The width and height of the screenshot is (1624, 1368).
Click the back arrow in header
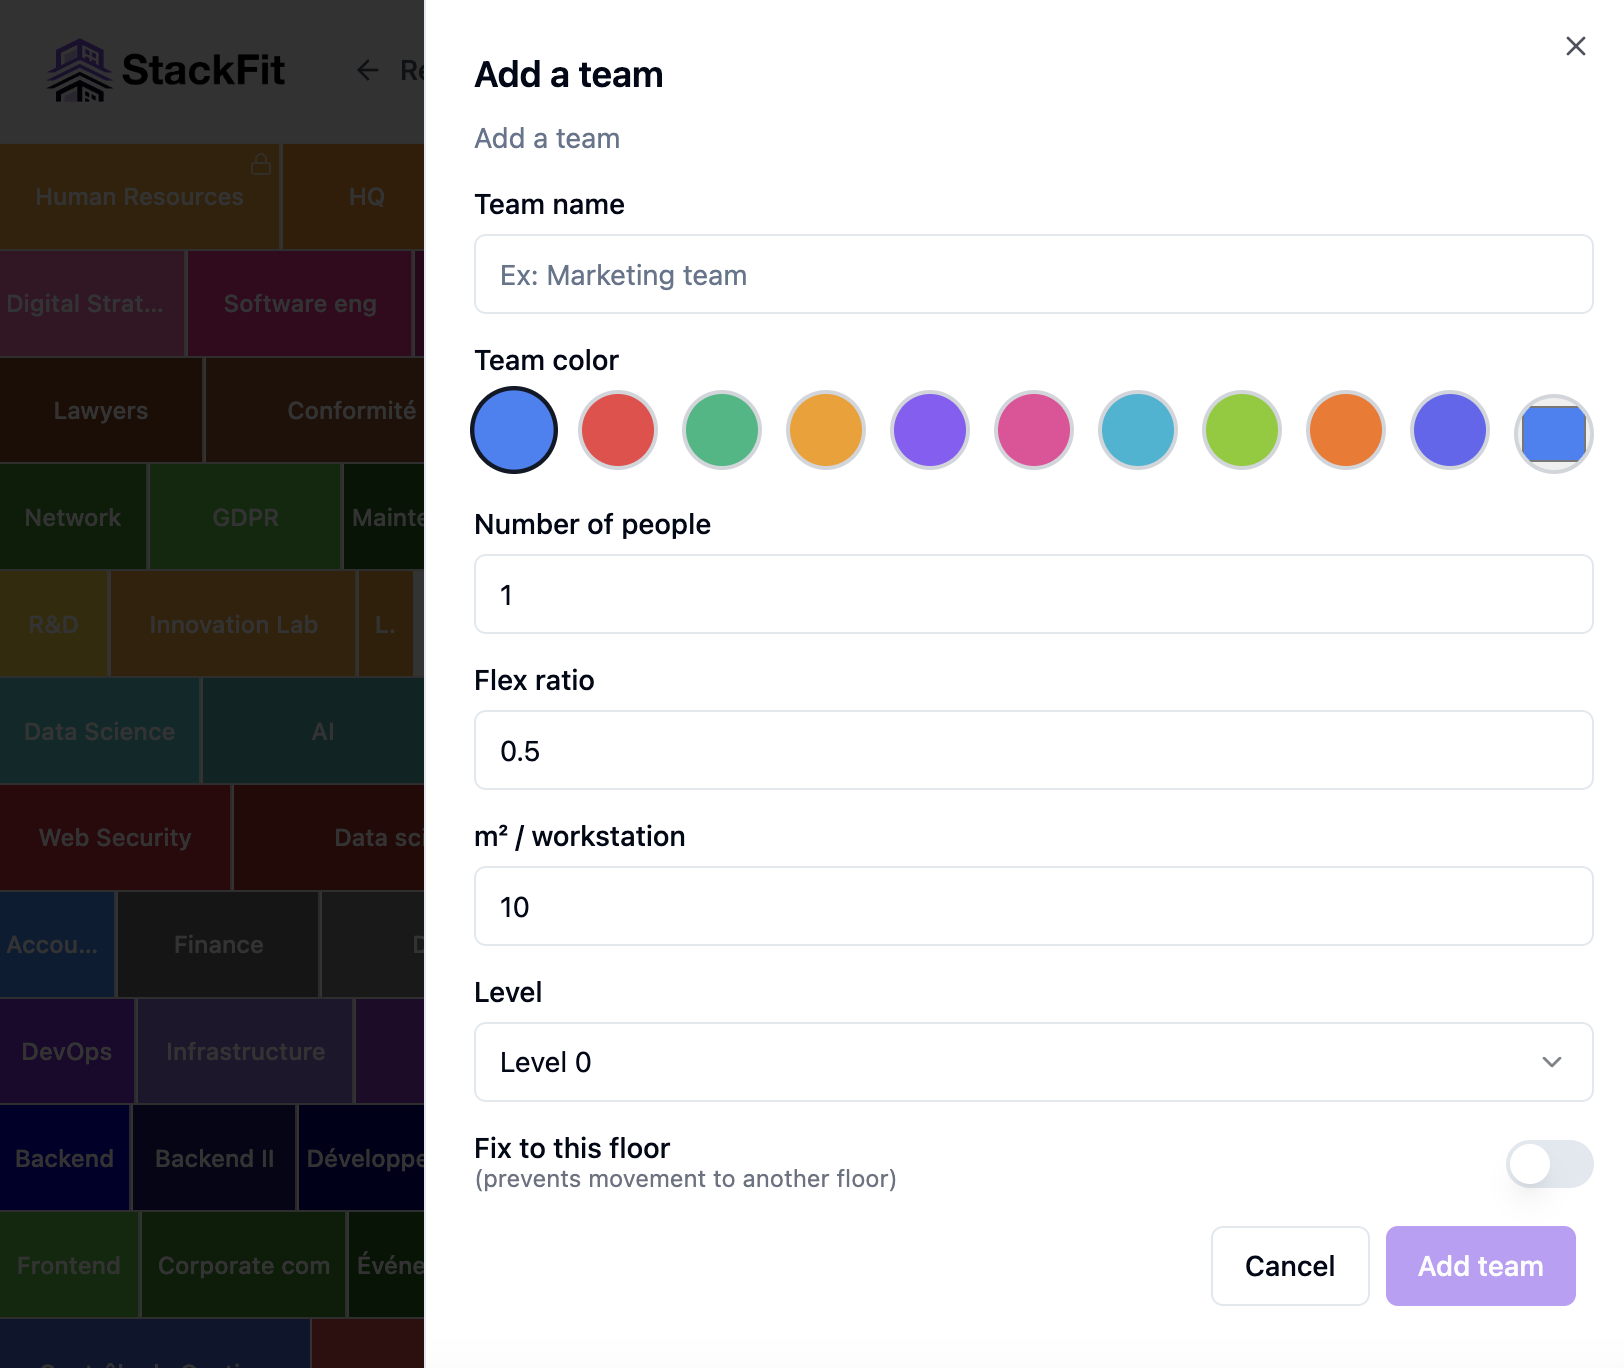(368, 70)
